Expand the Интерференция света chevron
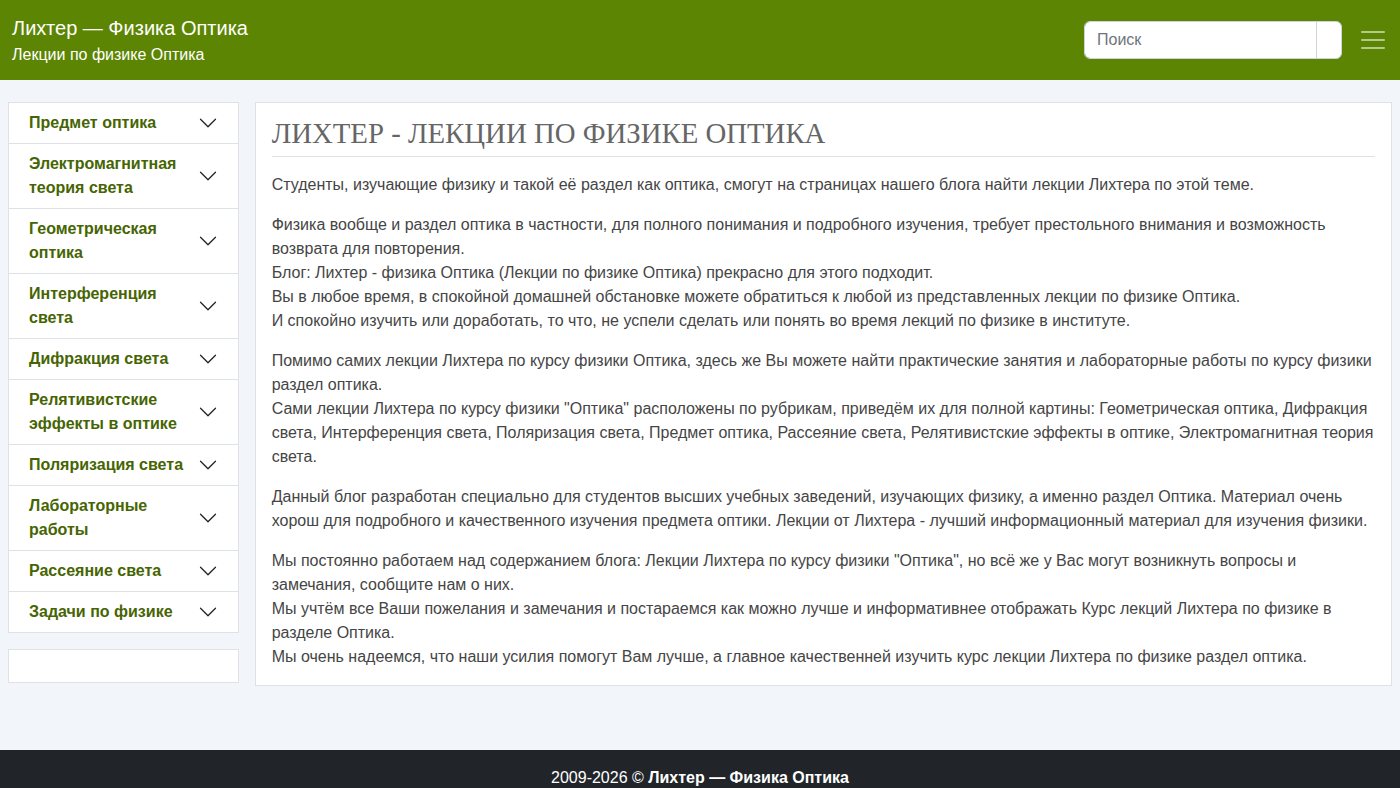 pyautogui.click(x=208, y=306)
